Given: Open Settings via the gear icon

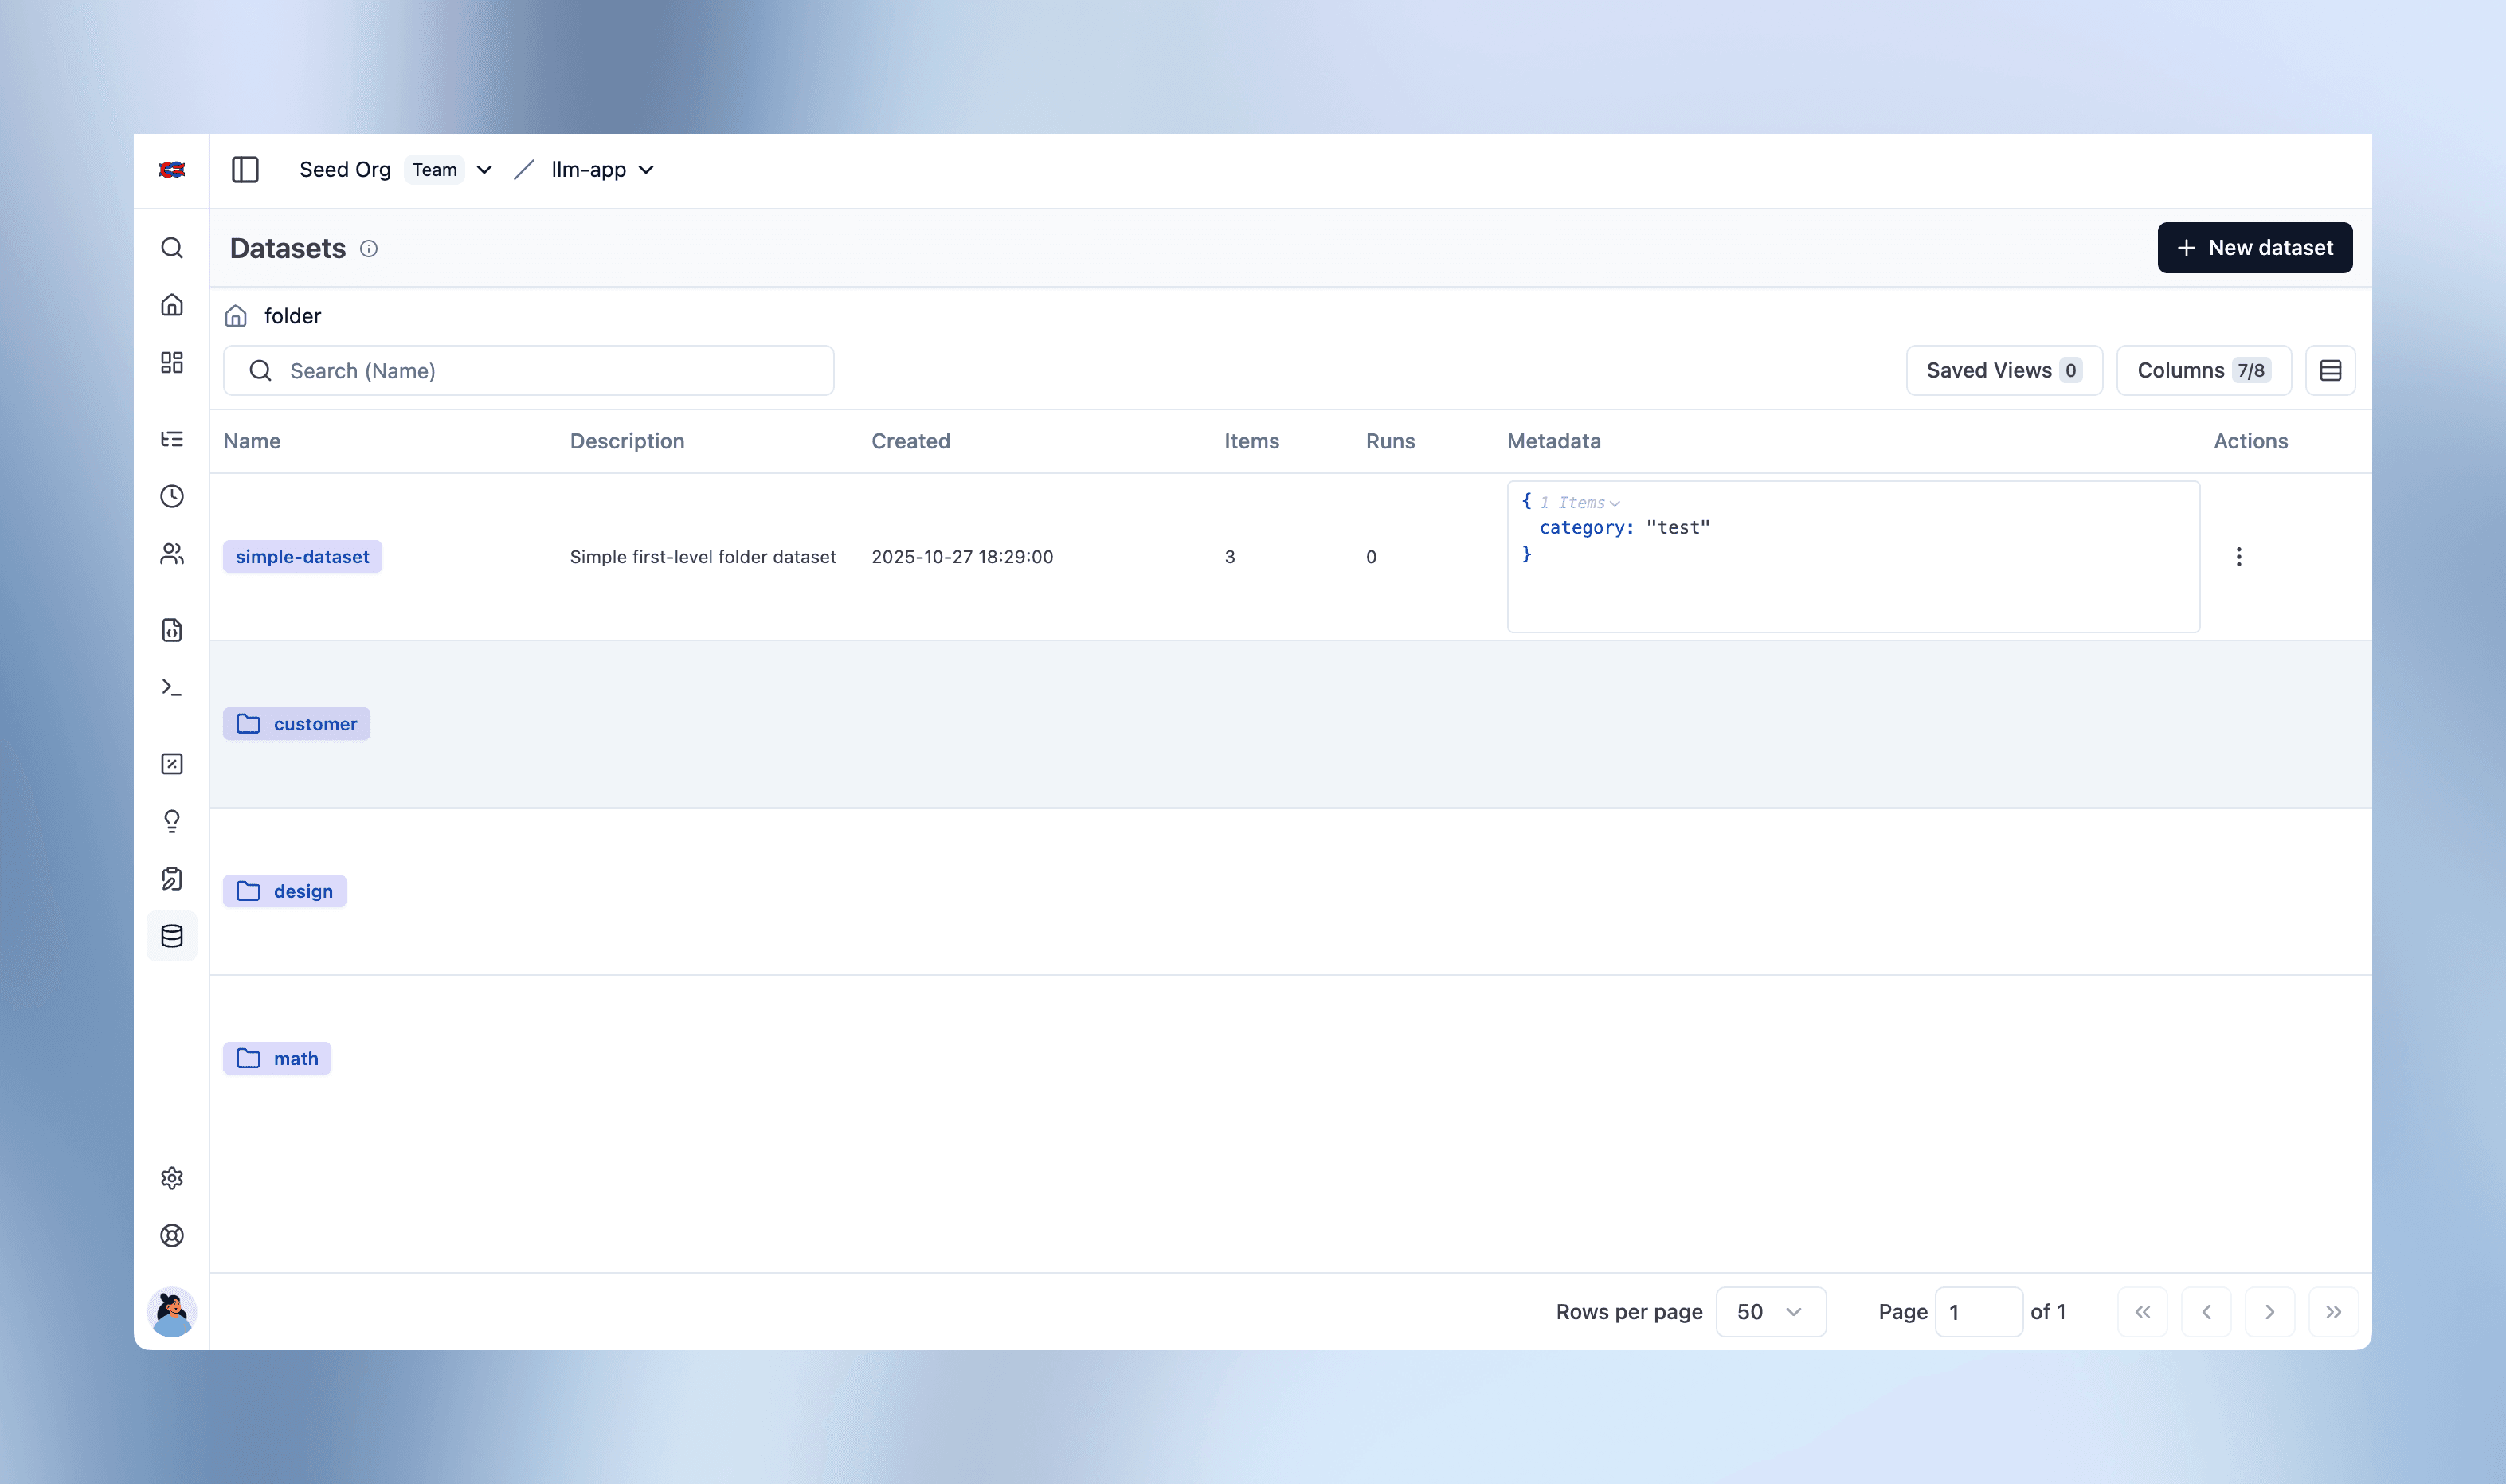Looking at the screenshot, I should tap(172, 1177).
